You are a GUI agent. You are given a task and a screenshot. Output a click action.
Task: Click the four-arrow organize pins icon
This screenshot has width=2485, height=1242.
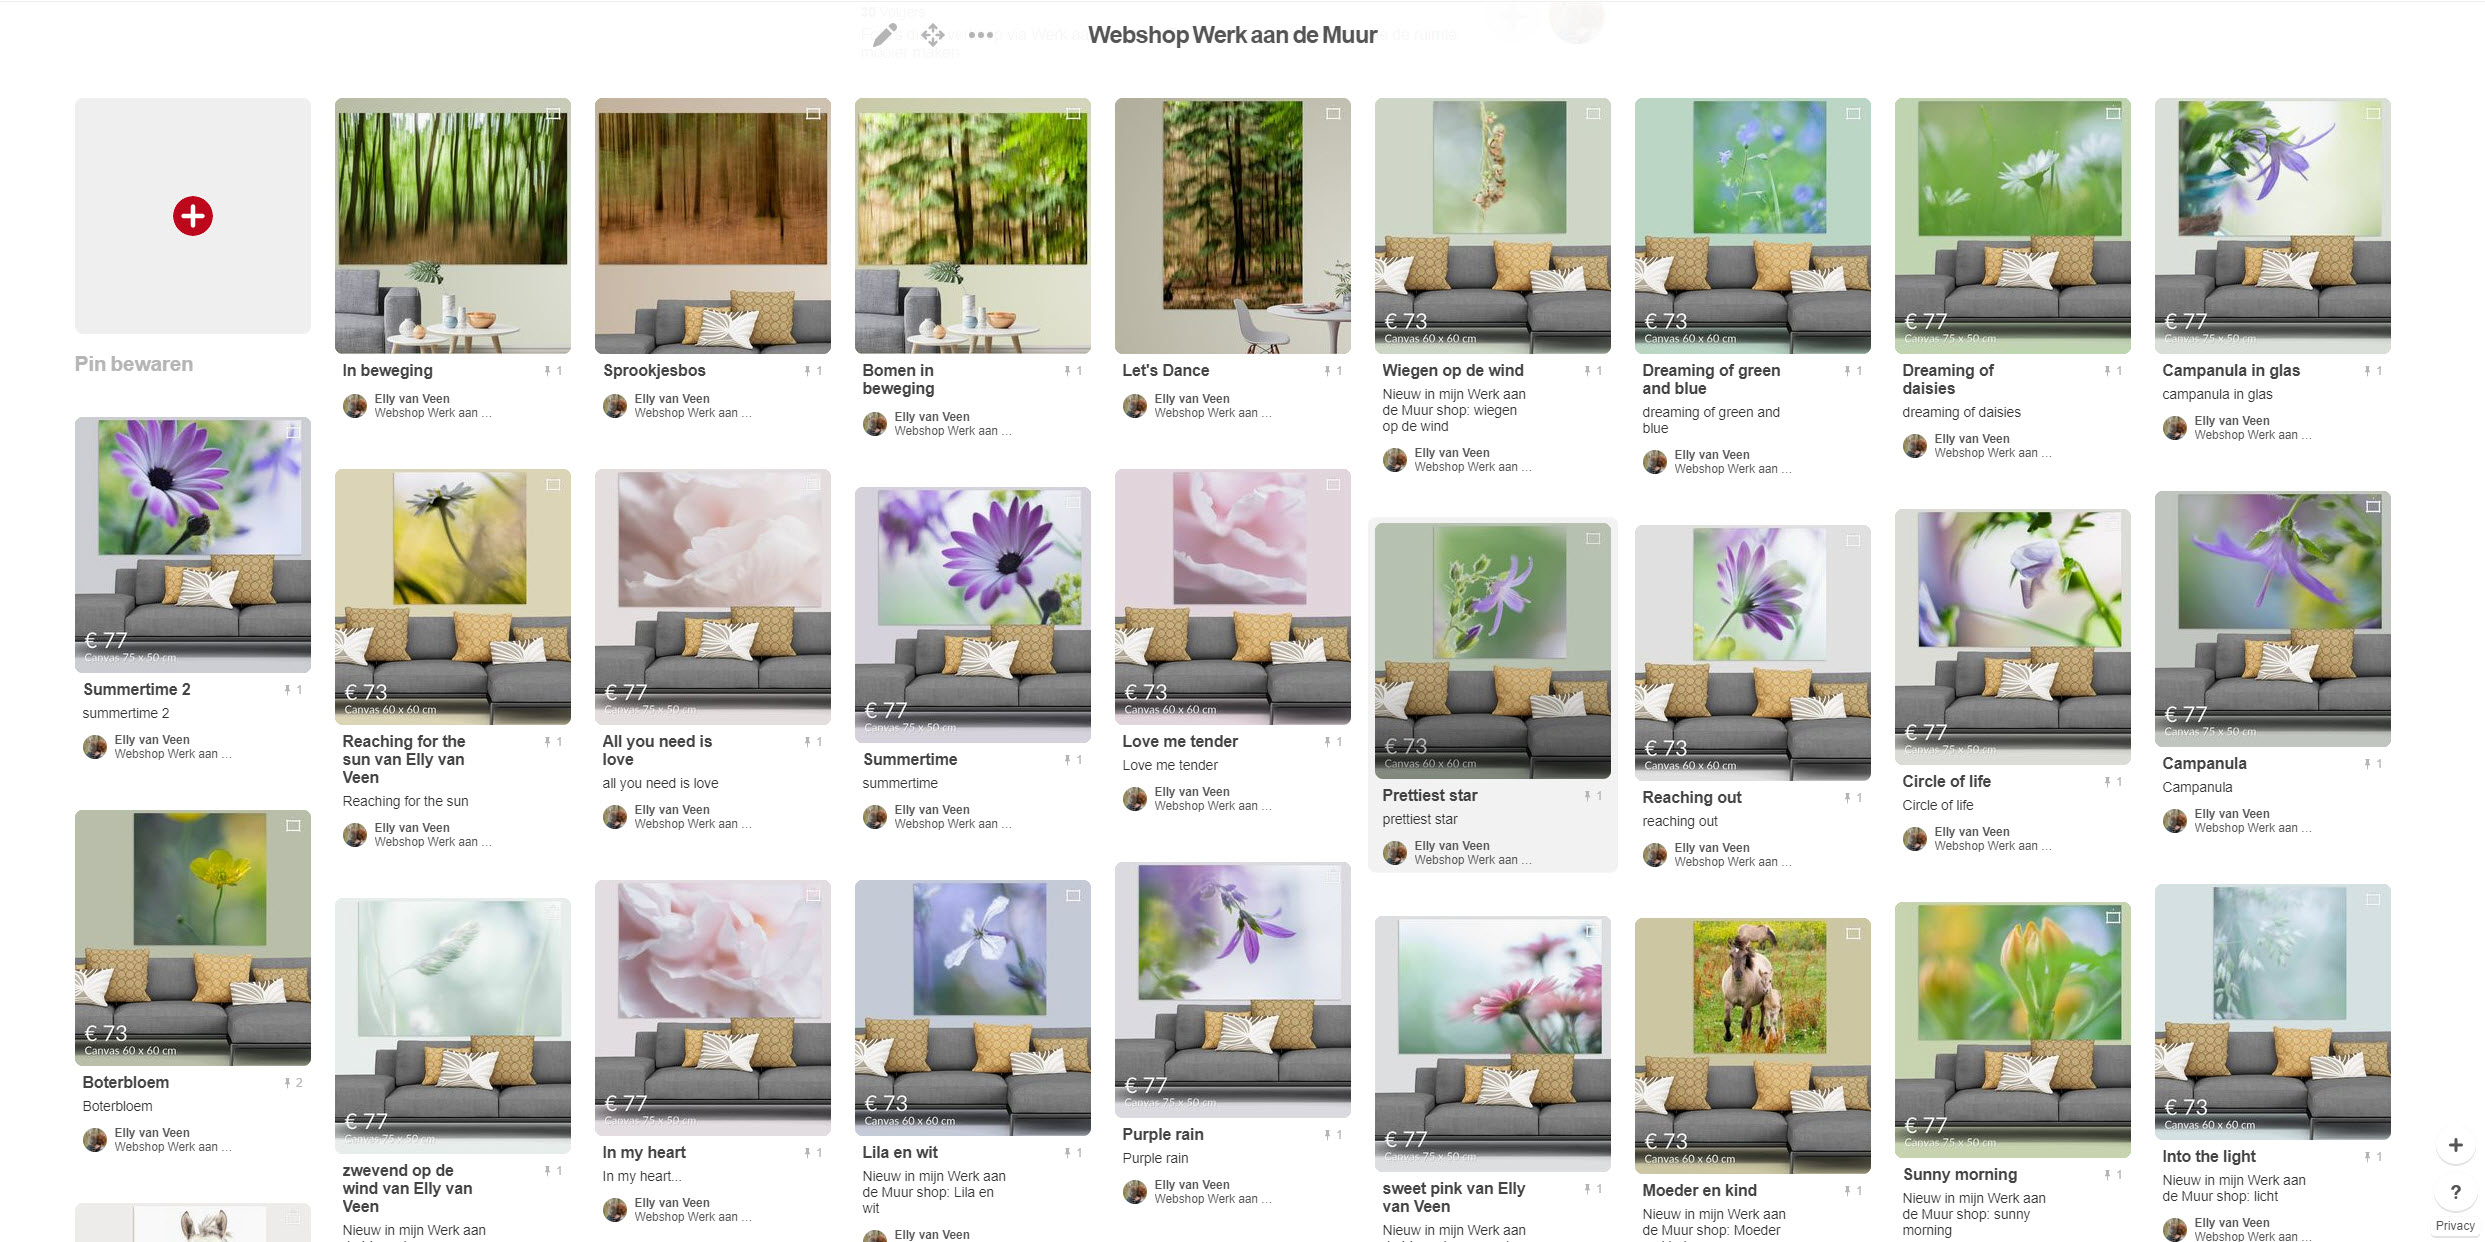933,35
